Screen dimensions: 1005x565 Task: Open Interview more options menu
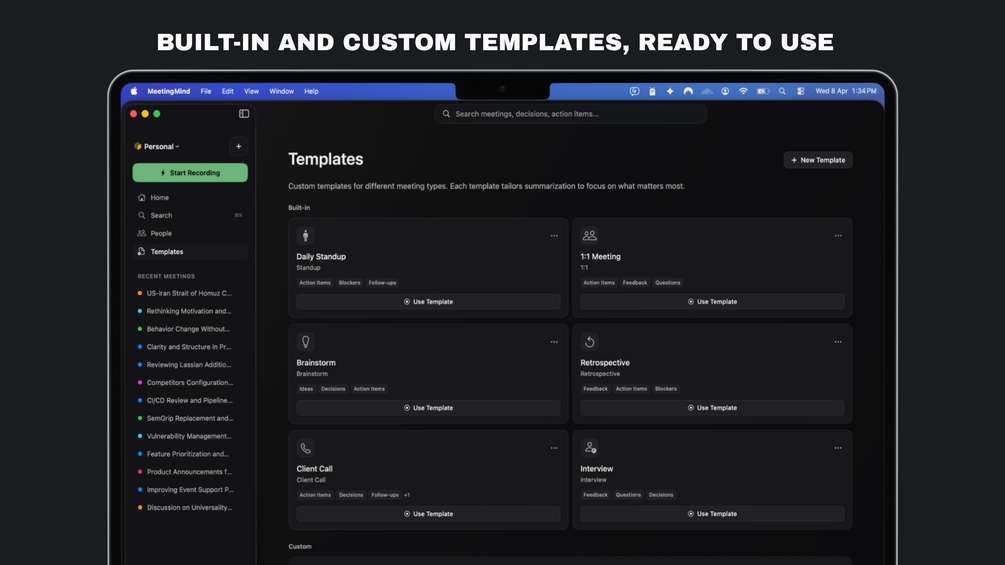click(838, 448)
